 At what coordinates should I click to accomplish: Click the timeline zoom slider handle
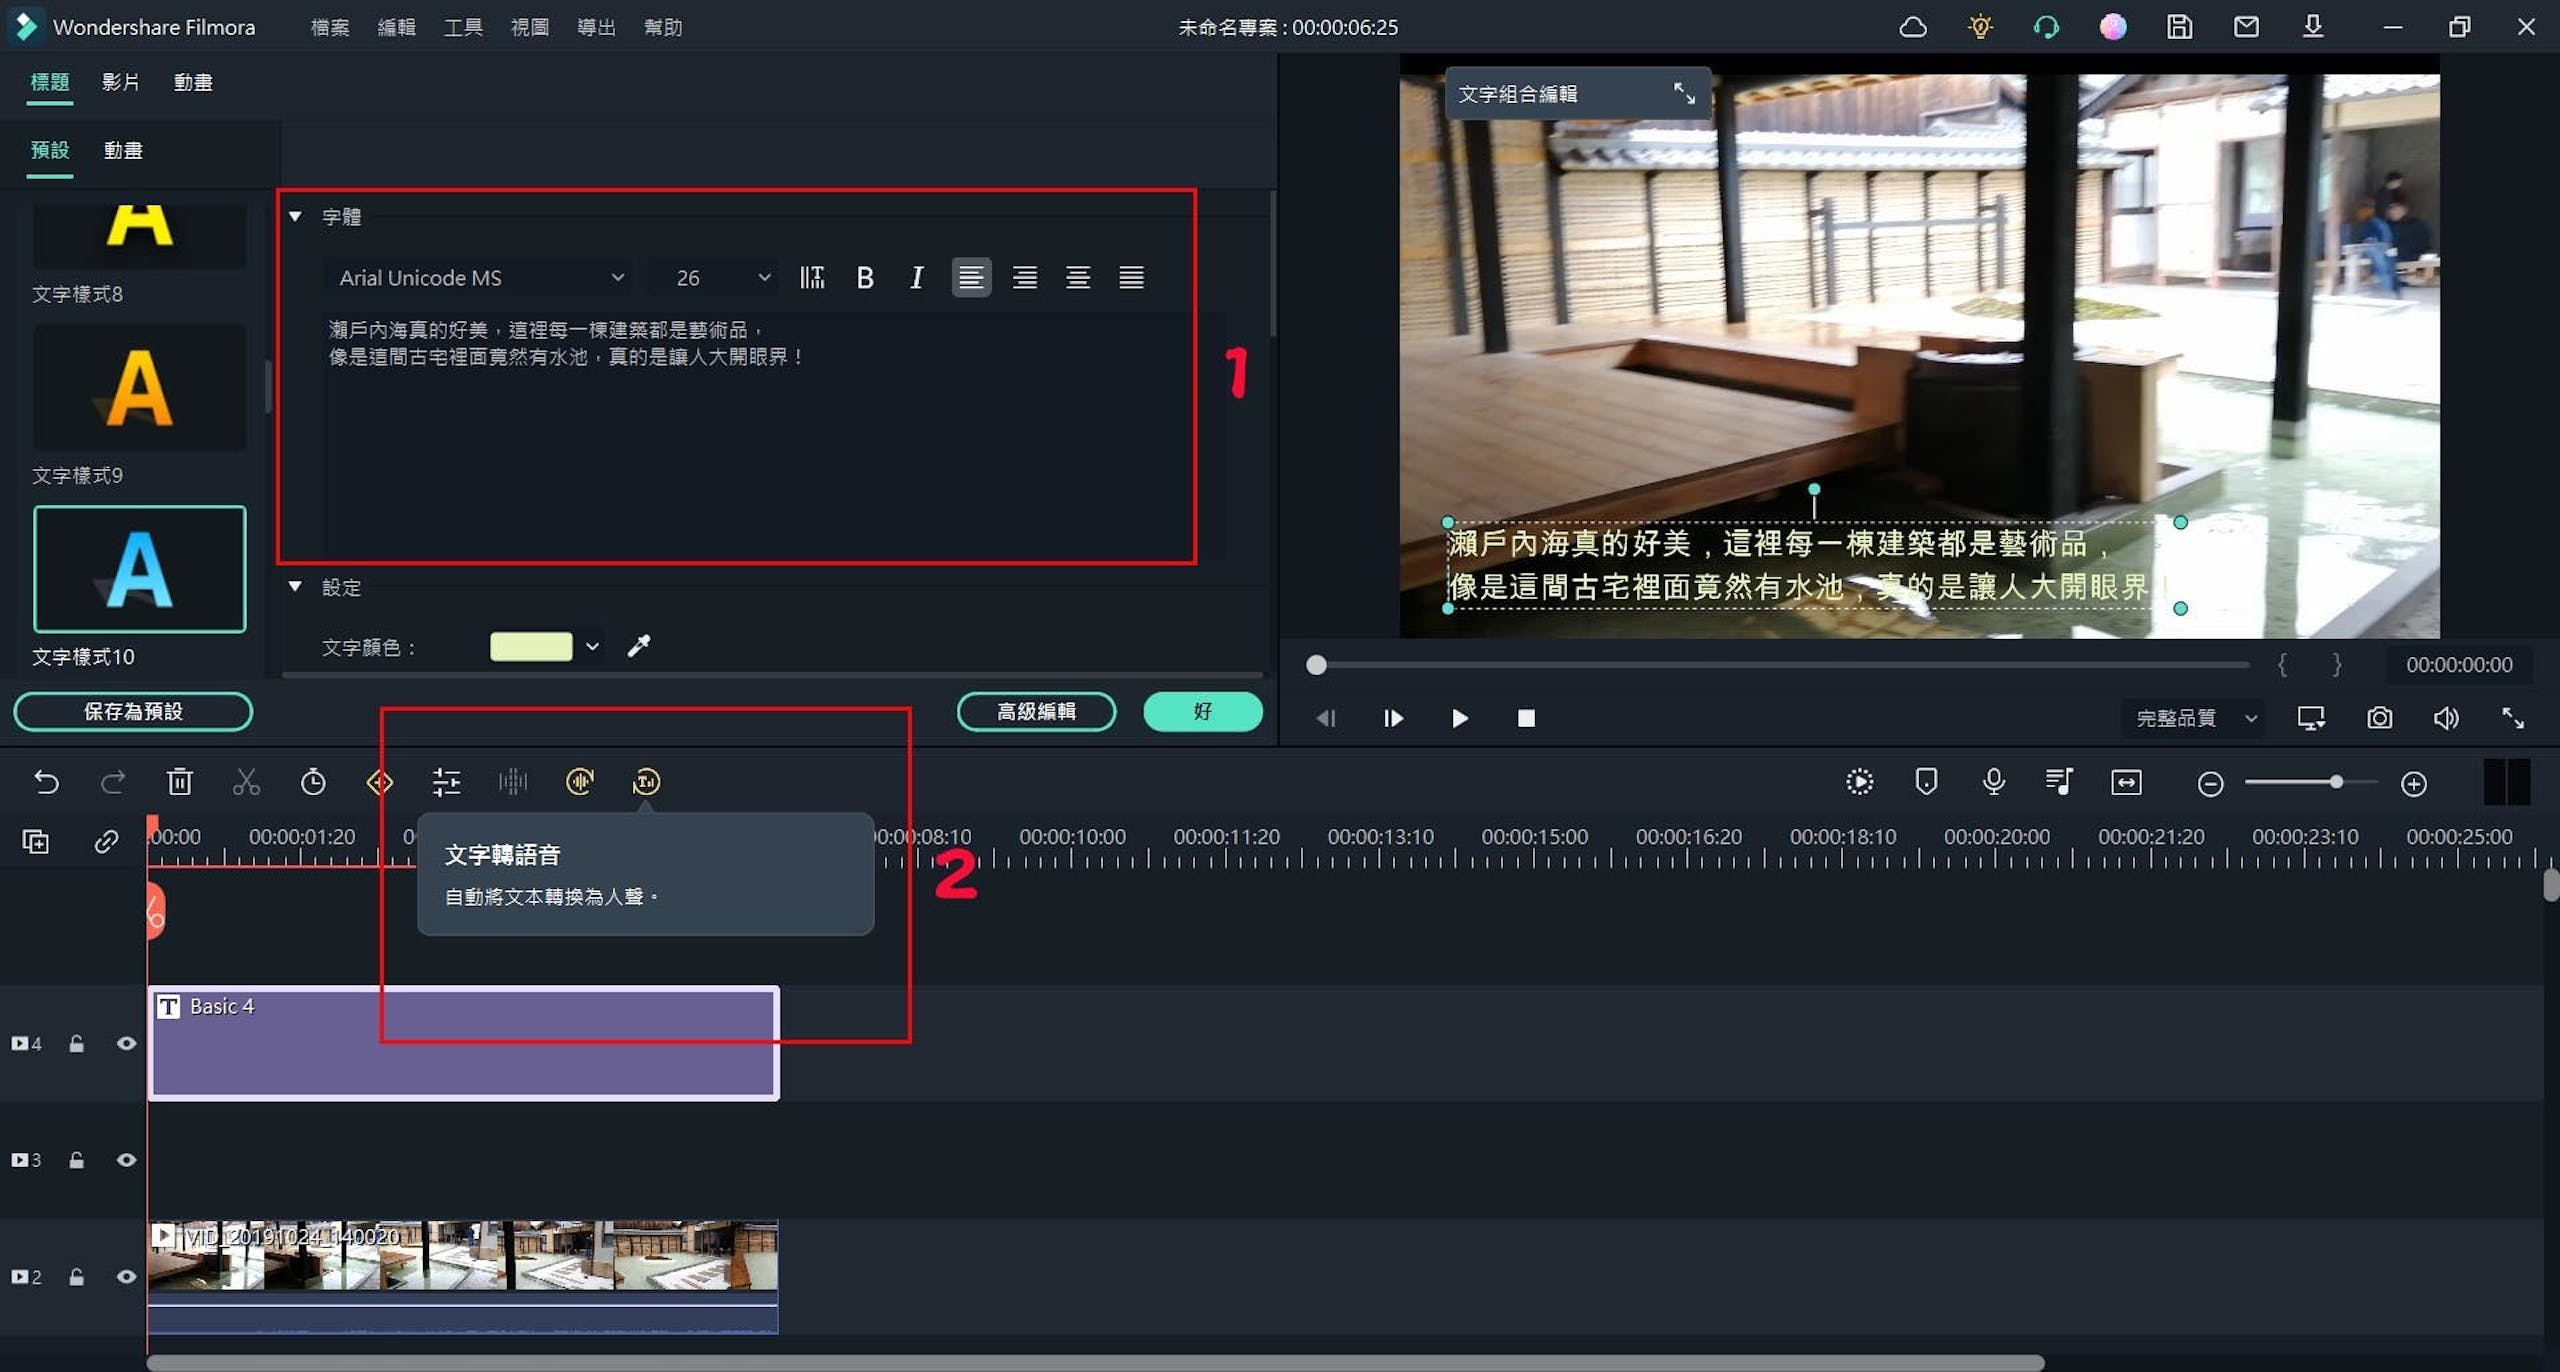point(2336,782)
